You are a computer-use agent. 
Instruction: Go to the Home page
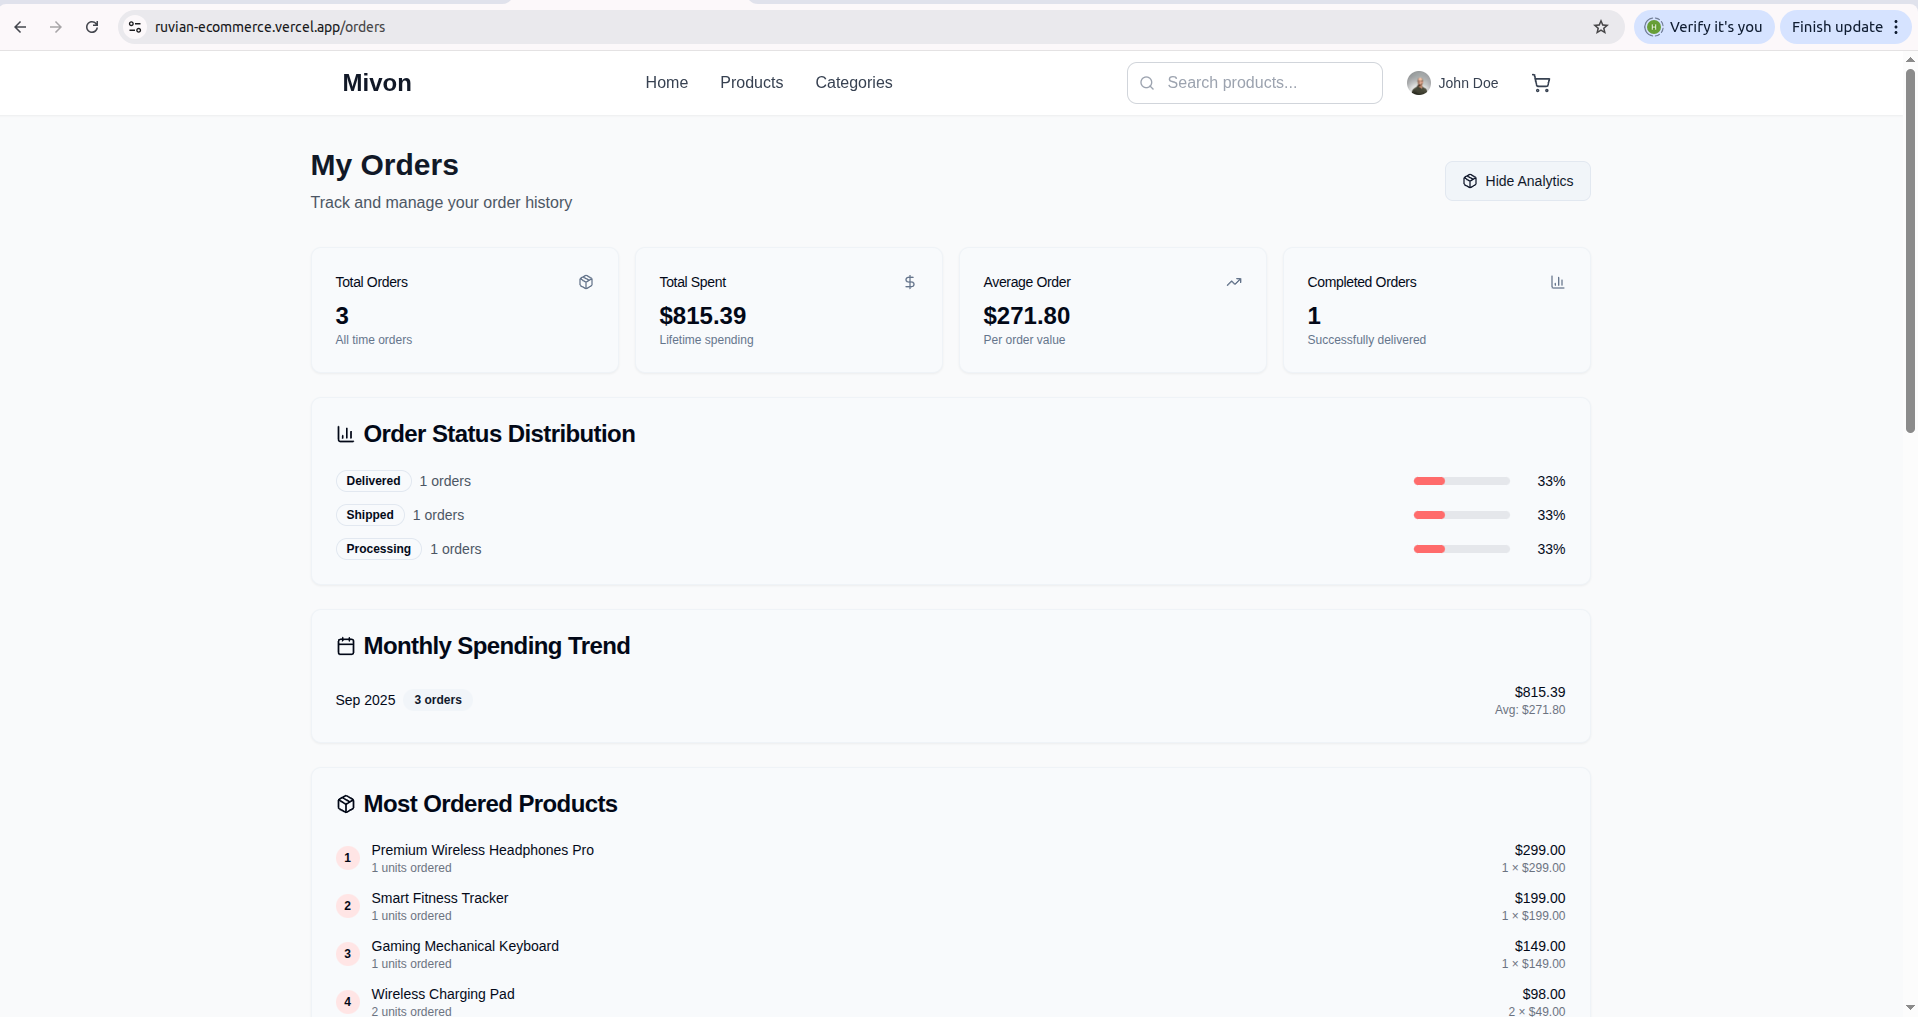click(667, 83)
